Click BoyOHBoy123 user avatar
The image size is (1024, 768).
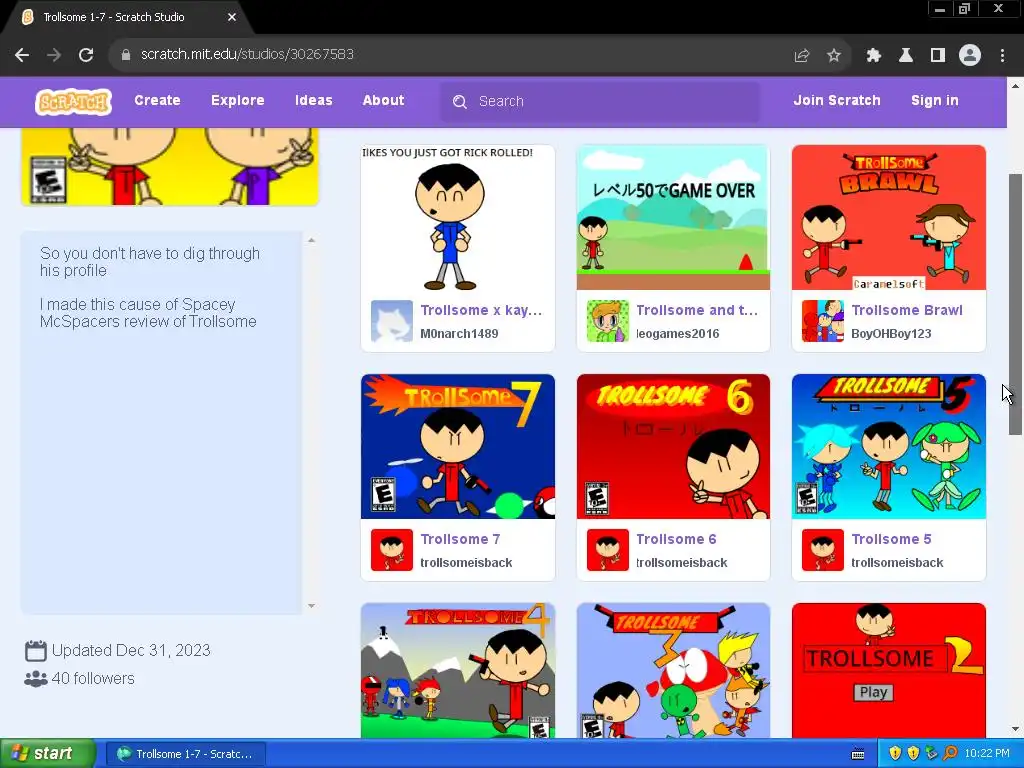[823, 321]
